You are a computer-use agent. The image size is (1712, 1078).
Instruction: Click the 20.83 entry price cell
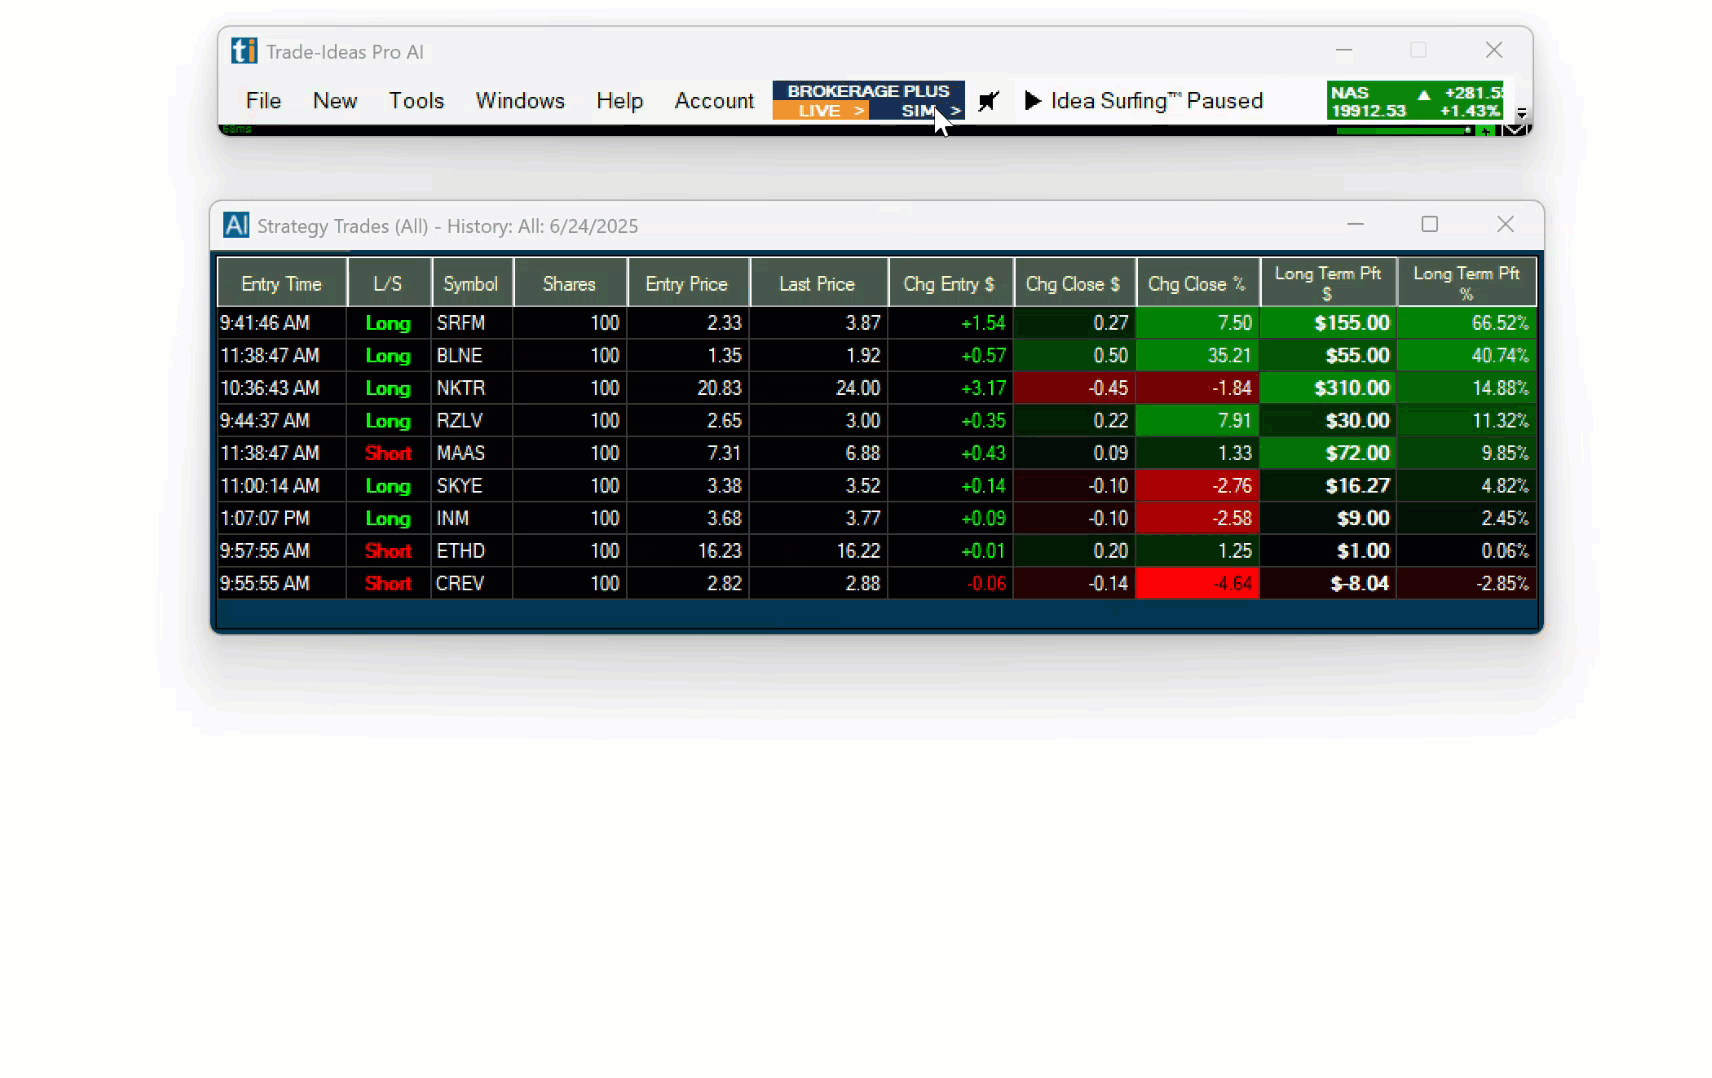(688, 388)
